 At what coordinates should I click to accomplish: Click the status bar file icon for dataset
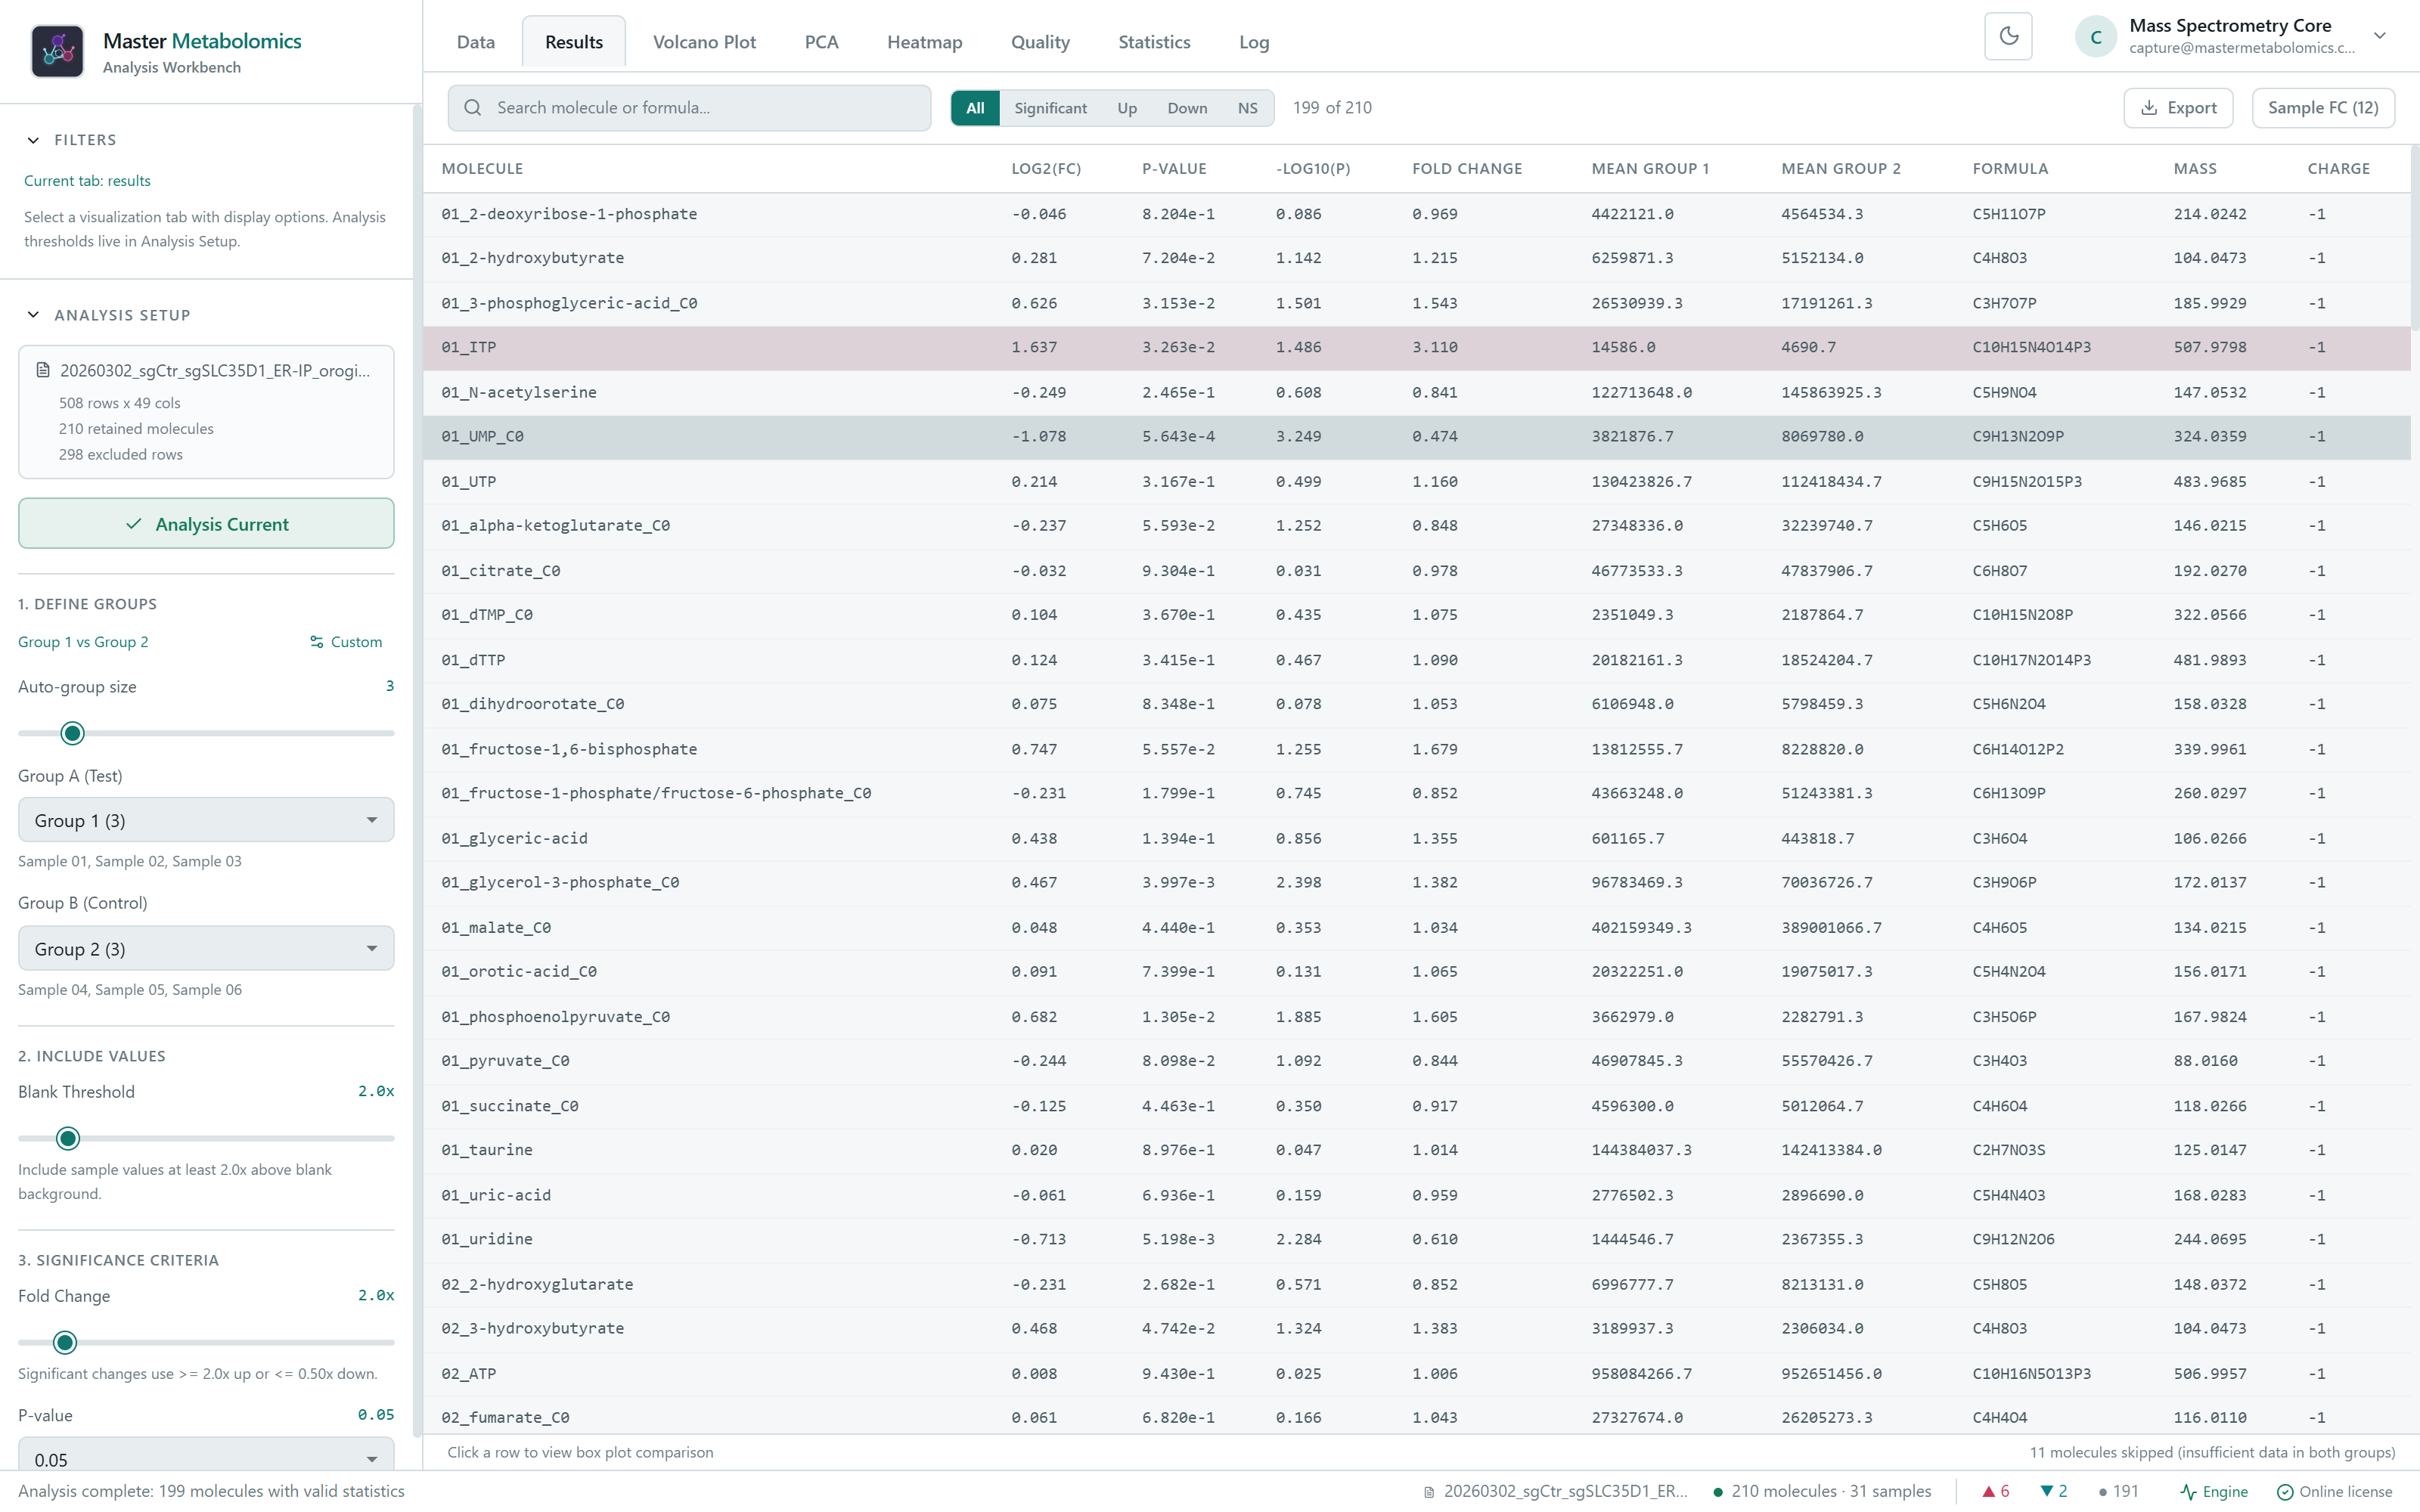point(1430,1492)
